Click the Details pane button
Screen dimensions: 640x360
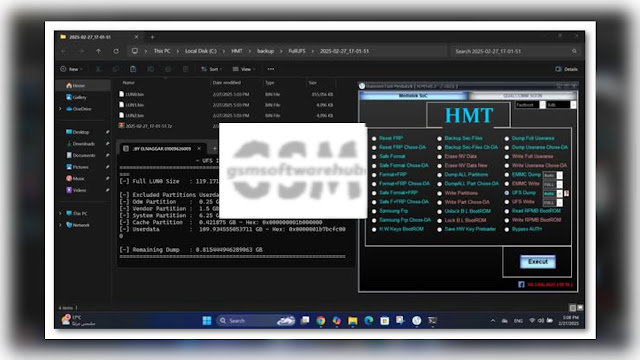(x=567, y=69)
